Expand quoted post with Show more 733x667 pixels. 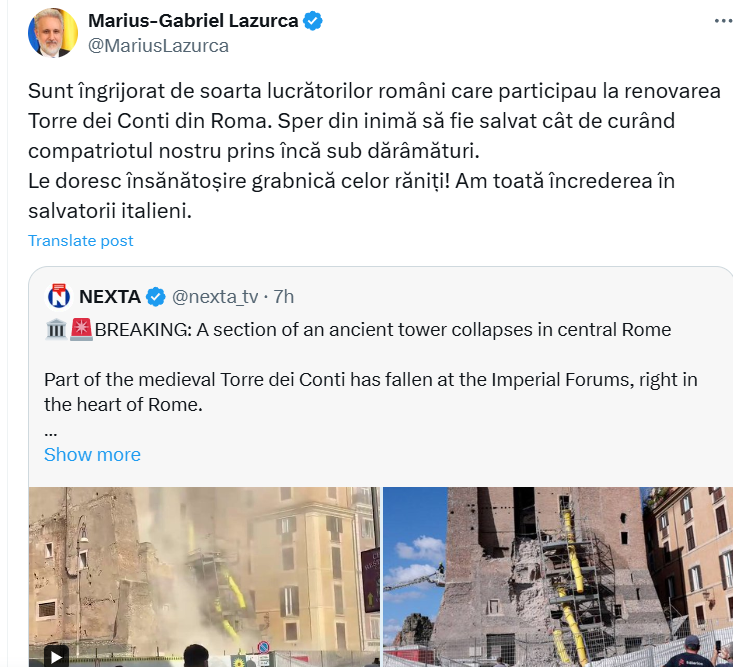[x=92, y=454]
